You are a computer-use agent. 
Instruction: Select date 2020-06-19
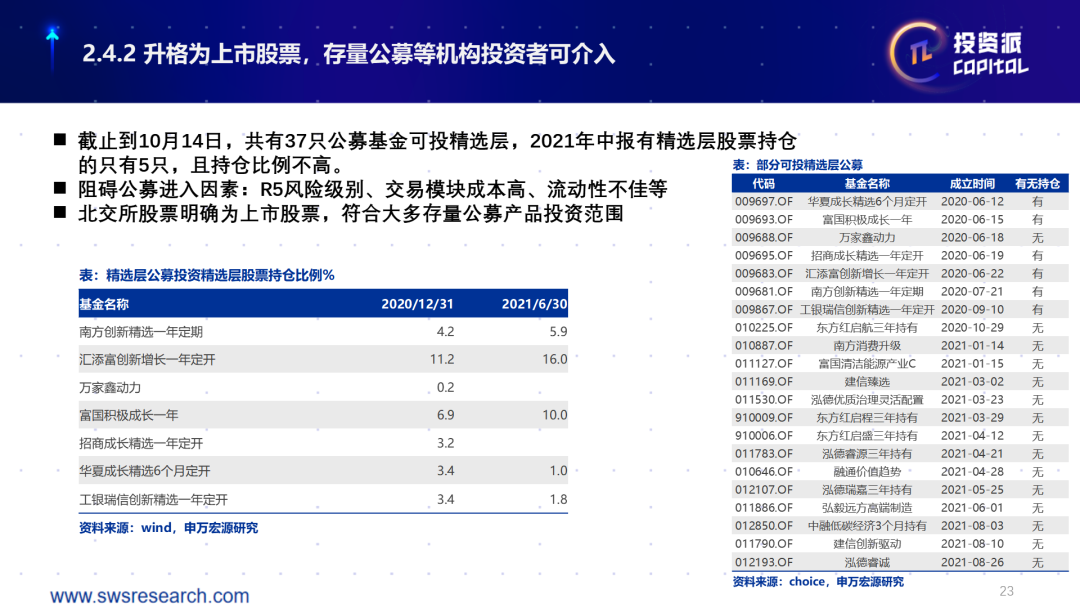coord(972,255)
